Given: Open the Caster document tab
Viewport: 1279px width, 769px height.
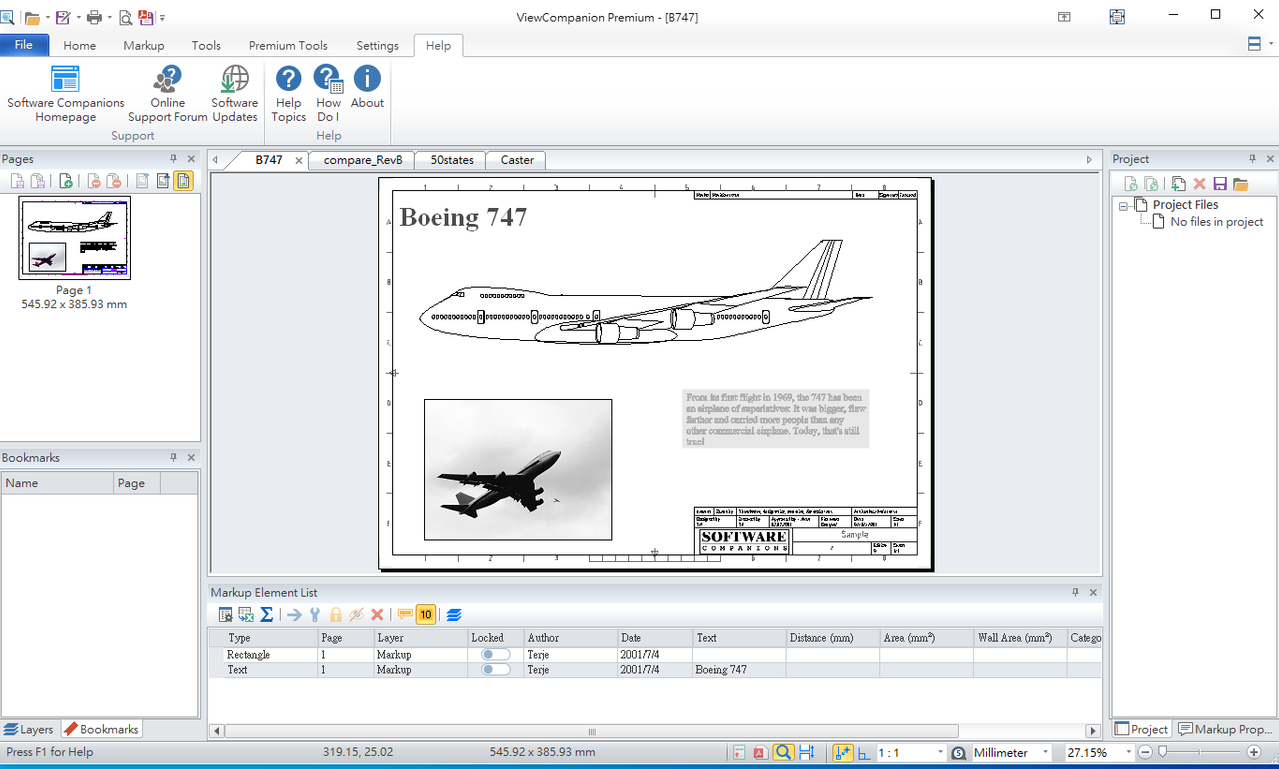Looking at the screenshot, I should pos(517,160).
